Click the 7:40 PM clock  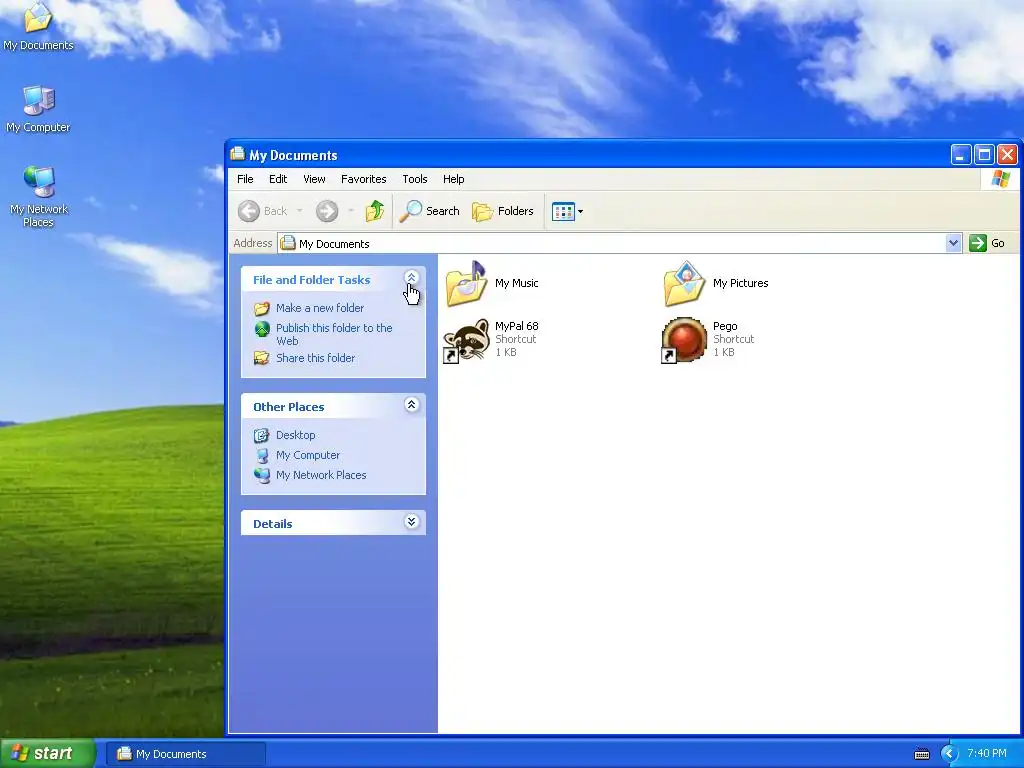point(987,754)
